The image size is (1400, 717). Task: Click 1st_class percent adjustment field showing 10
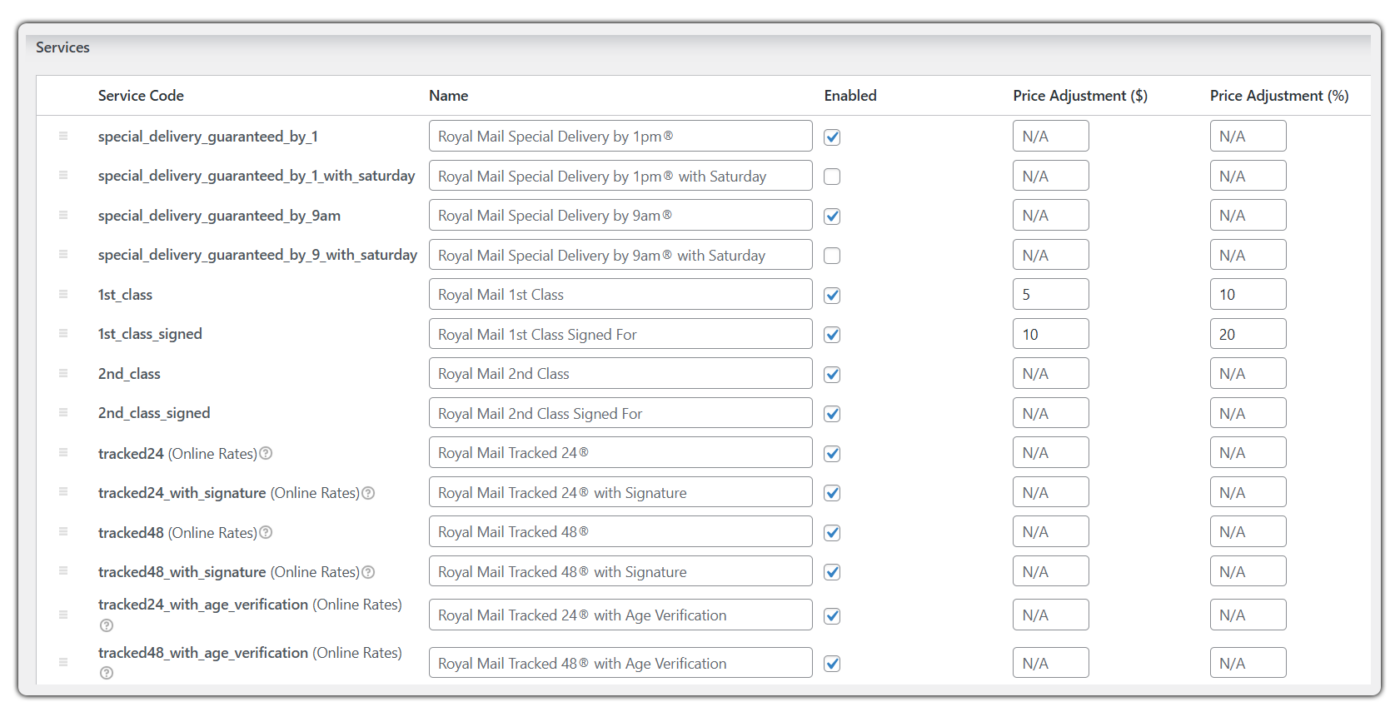point(1248,294)
